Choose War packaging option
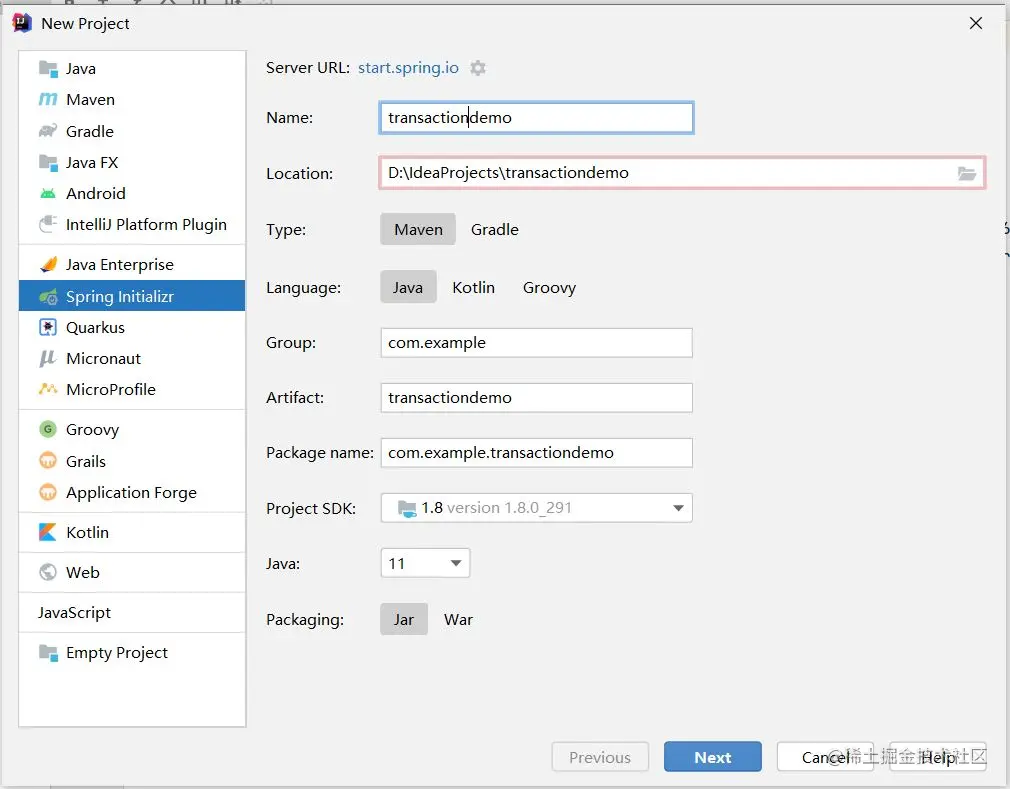 (x=458, y=619)
